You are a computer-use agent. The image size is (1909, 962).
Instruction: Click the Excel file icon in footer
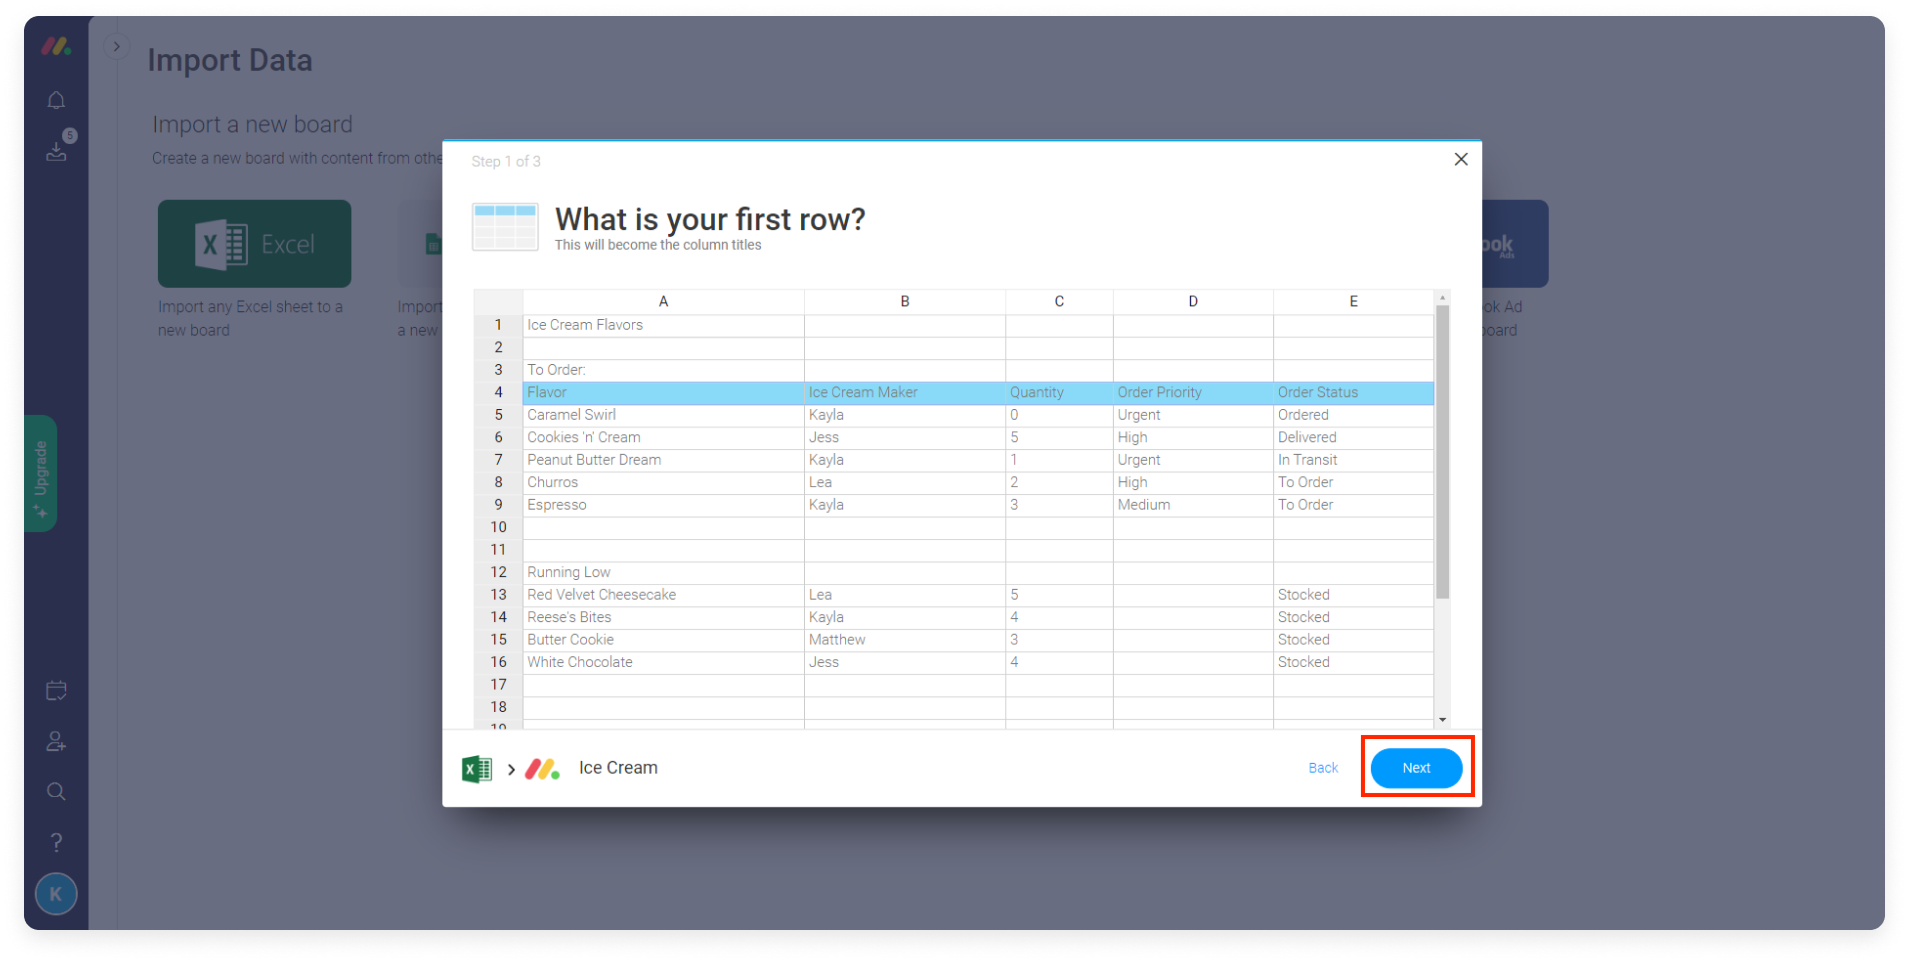click(x=477, y=768)
